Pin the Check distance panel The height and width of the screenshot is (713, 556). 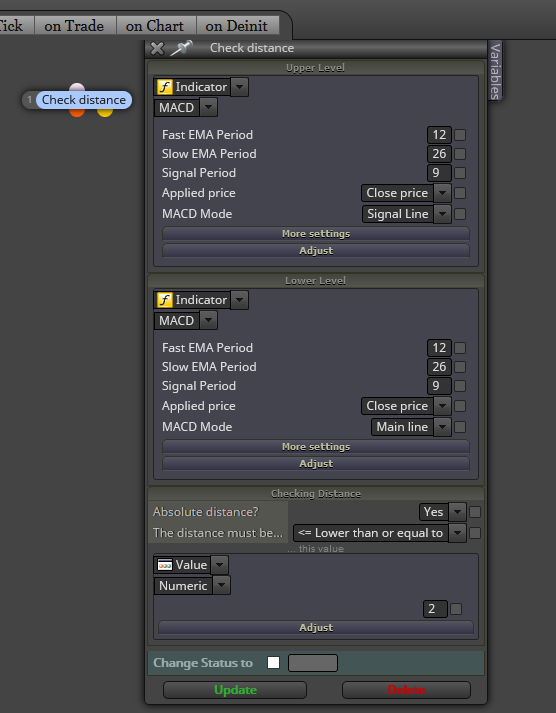pos(181,48)
